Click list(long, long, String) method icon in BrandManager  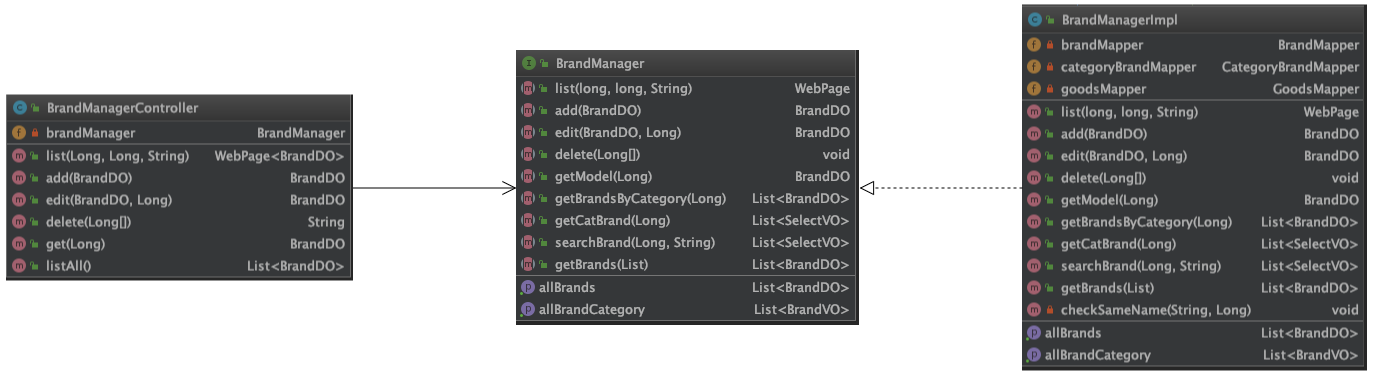point(529,89)
